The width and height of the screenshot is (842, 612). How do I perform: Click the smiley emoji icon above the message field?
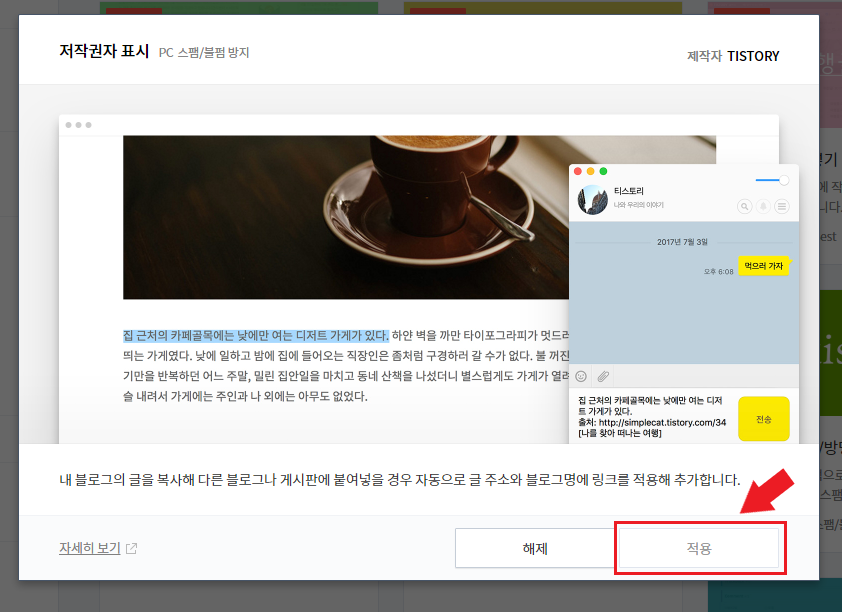pos(581,375)
